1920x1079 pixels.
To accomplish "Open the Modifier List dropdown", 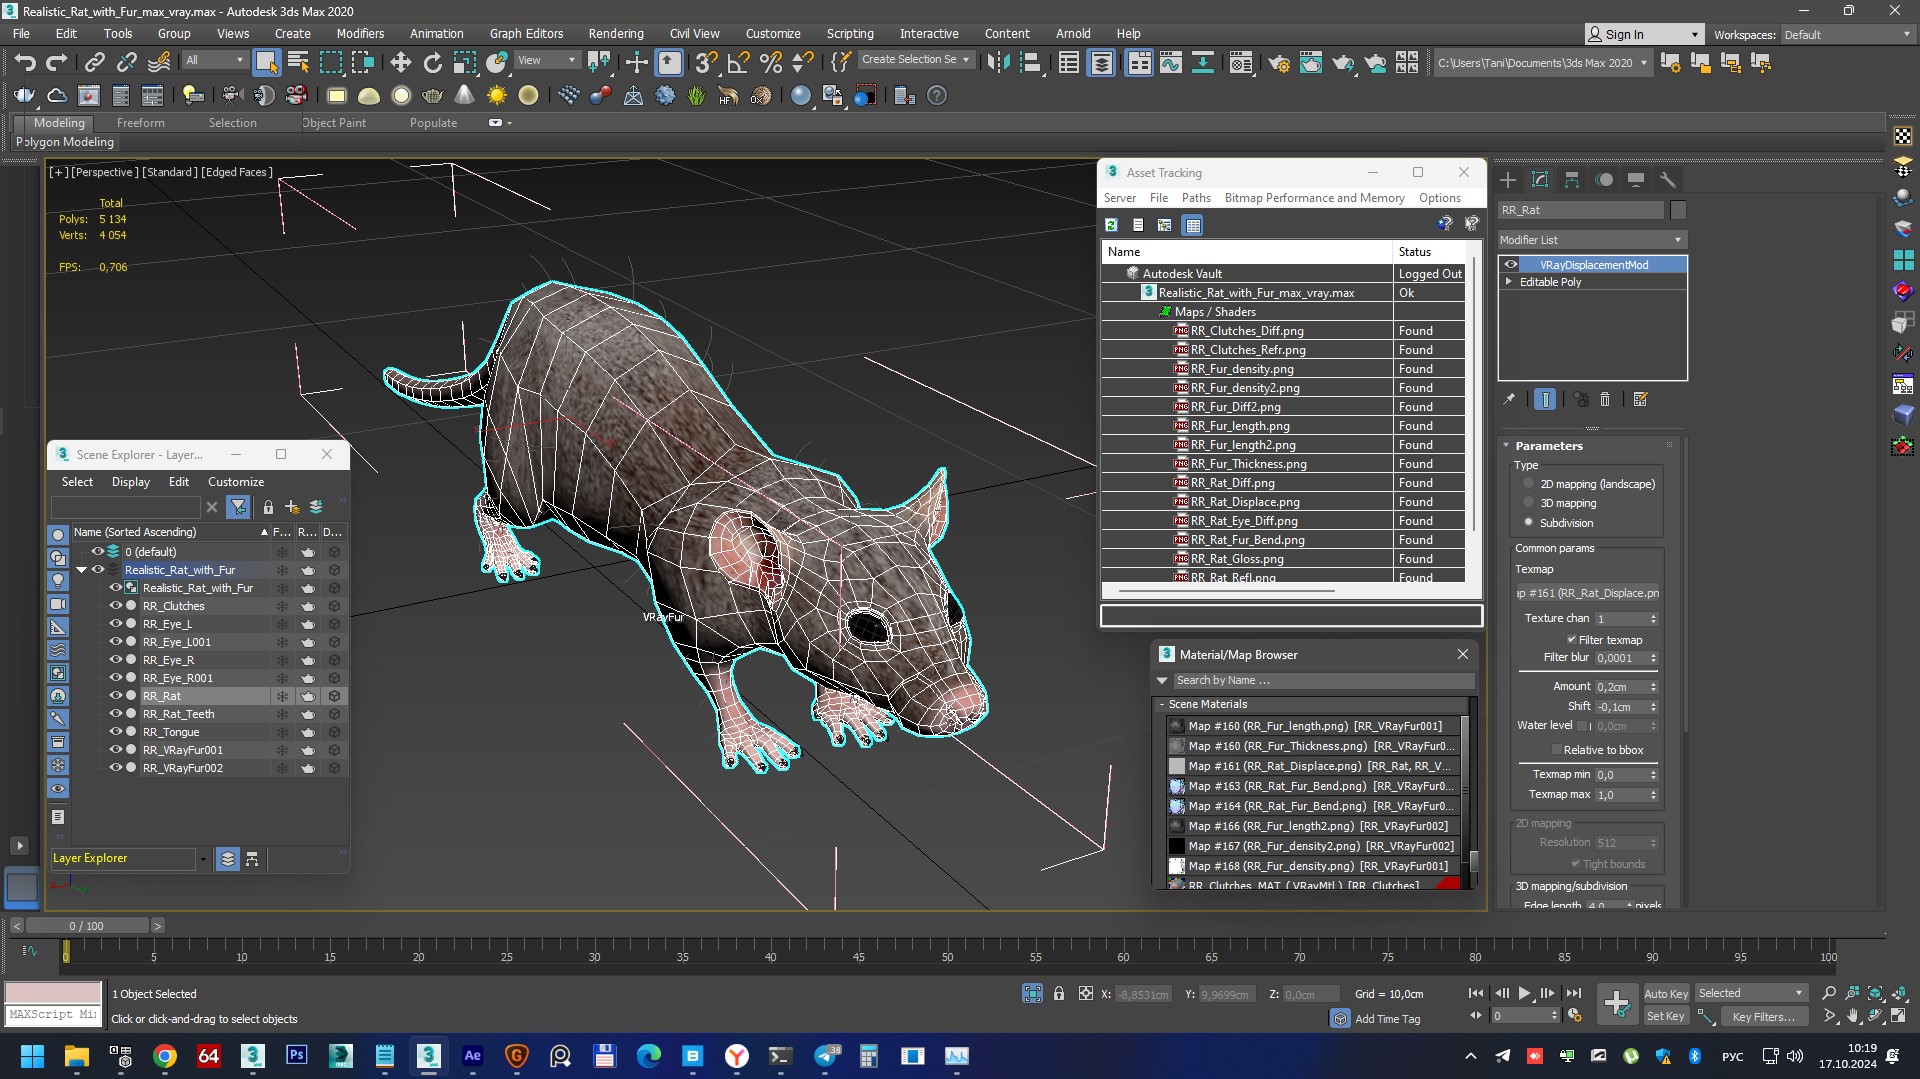I will tap(1591, 240).
